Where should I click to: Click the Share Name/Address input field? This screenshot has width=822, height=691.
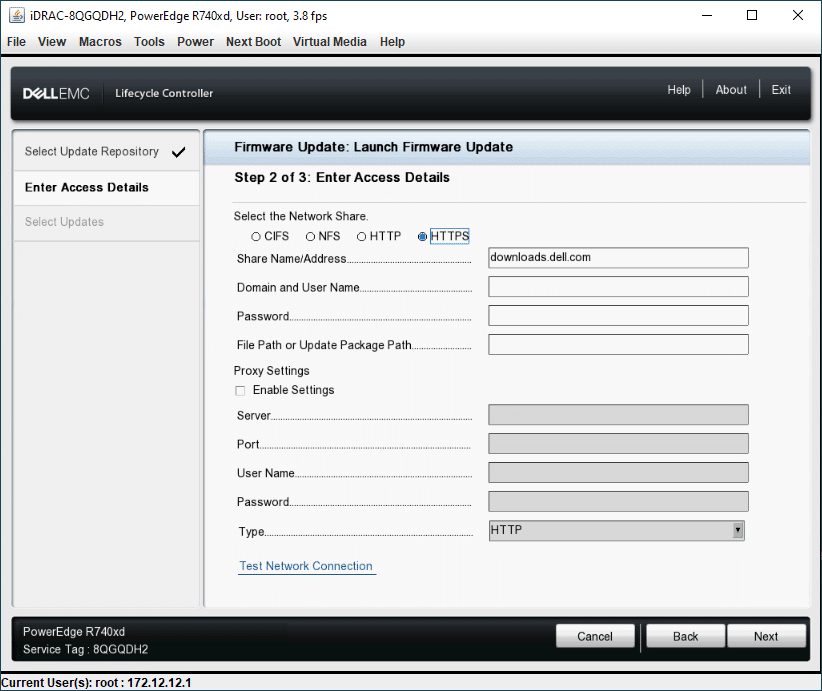[618, 258]
